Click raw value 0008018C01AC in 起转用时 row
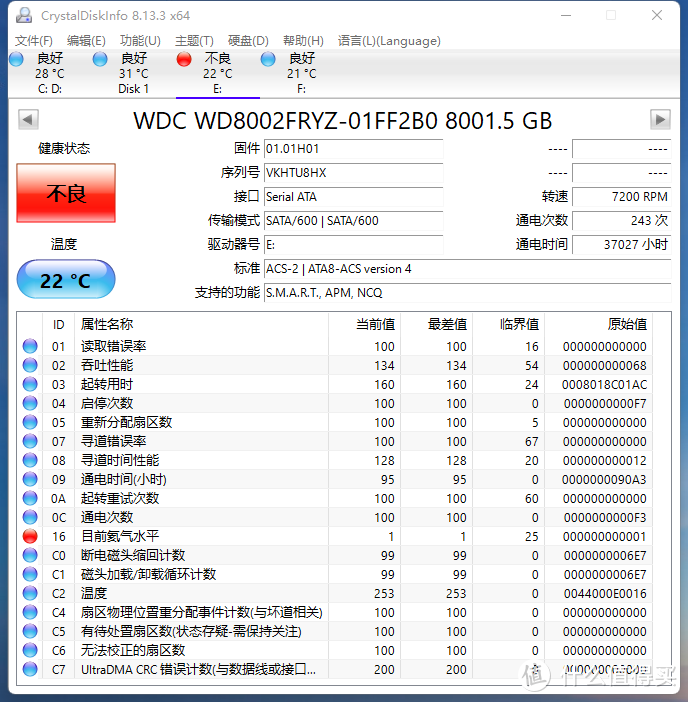This screenshot has width=688, height=702. (604, 384)
